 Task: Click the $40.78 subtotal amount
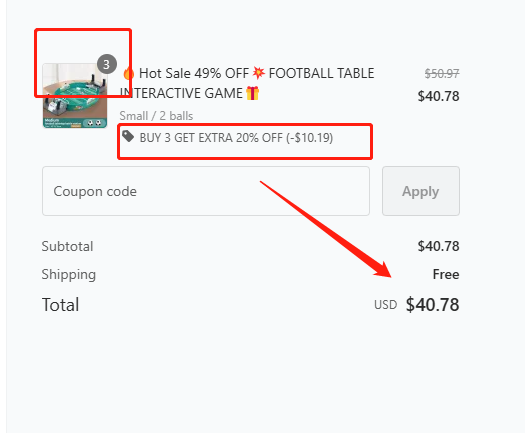(x=438, y=246)
